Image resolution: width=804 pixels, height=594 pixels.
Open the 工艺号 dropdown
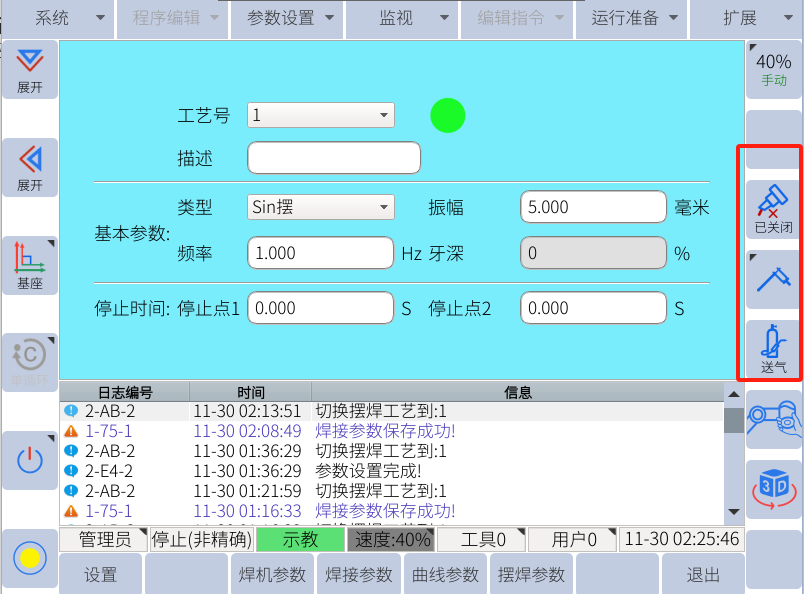pyautogui.click(x=321, y=115)
